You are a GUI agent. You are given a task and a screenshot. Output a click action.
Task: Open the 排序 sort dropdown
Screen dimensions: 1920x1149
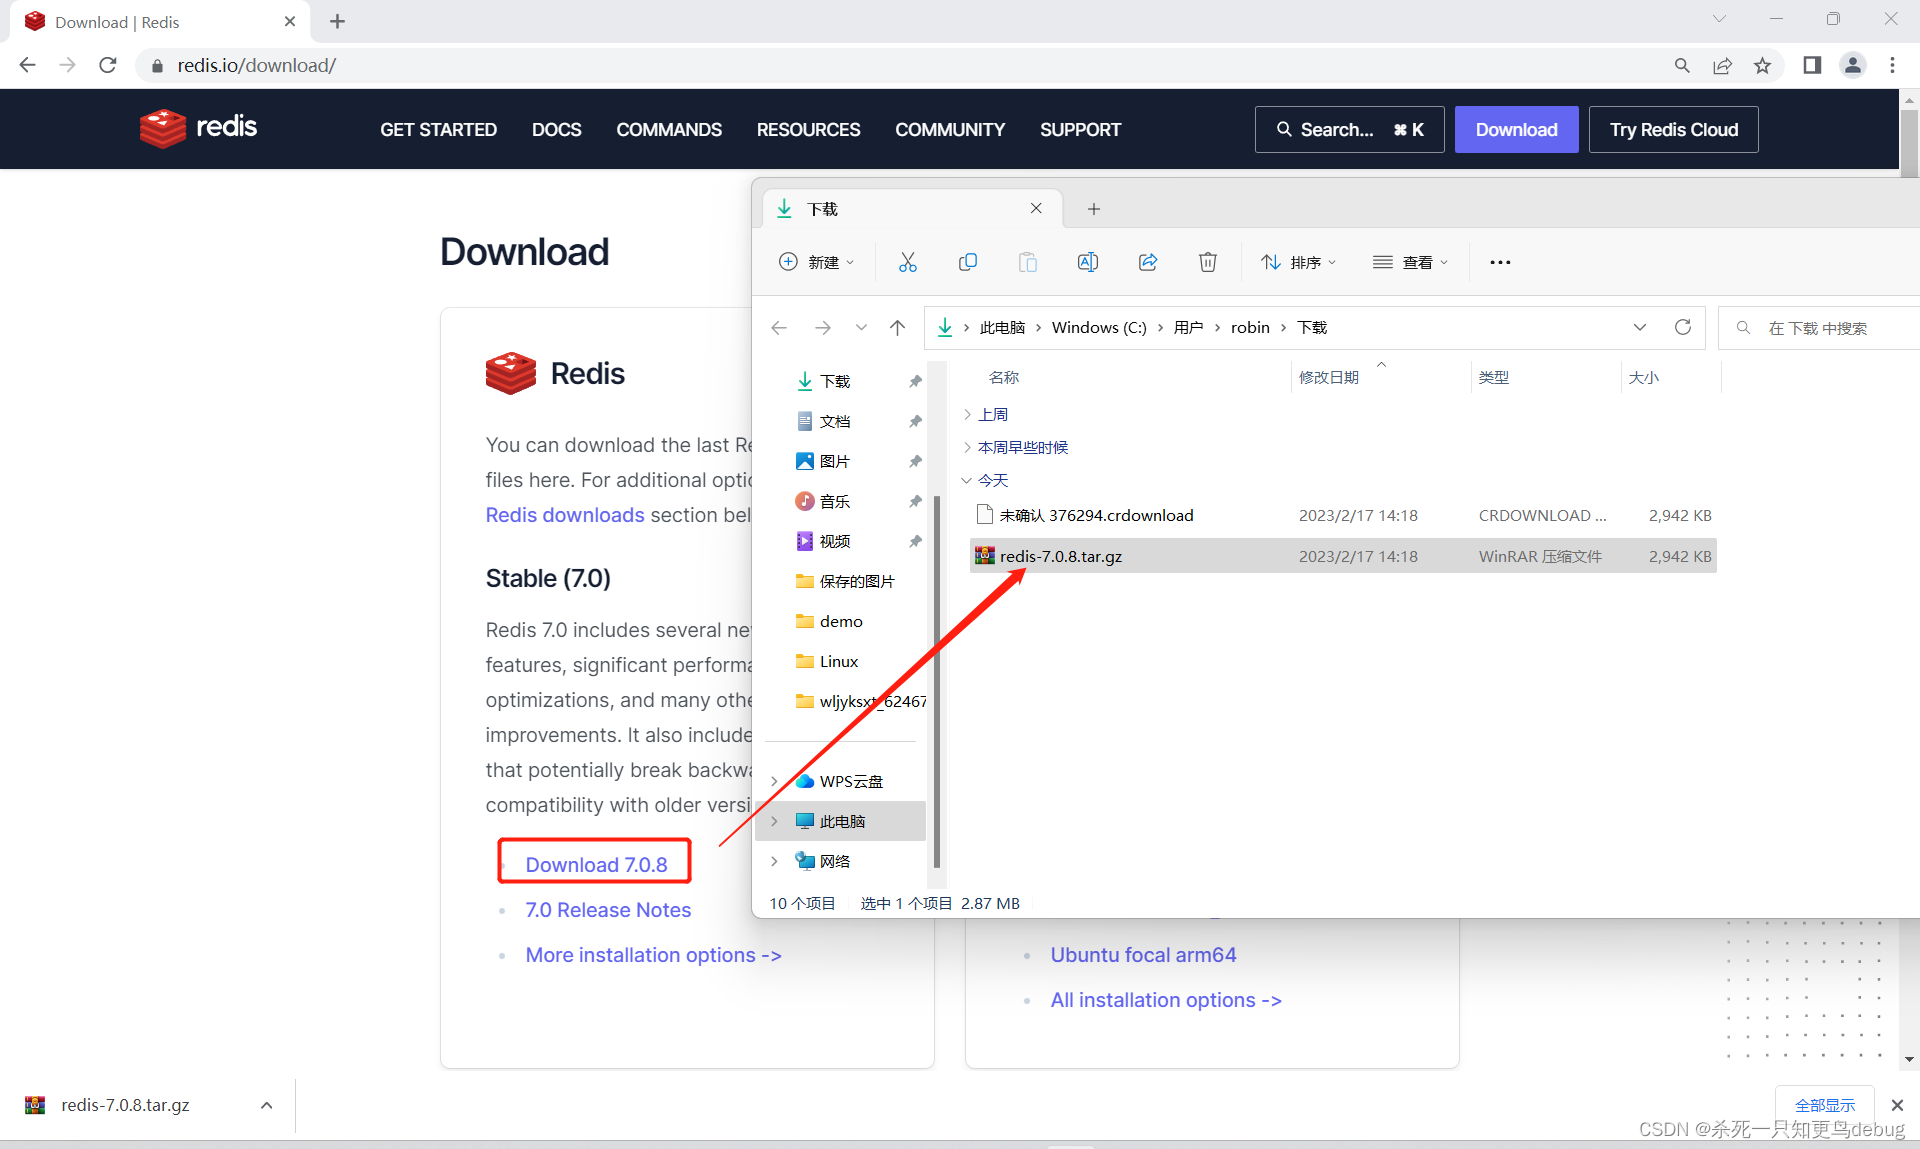coord(1298,262)
